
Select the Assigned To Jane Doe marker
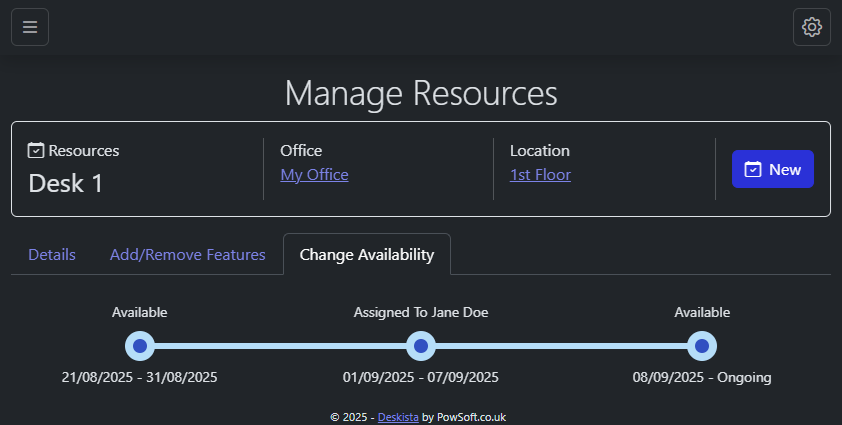[421, 346]
